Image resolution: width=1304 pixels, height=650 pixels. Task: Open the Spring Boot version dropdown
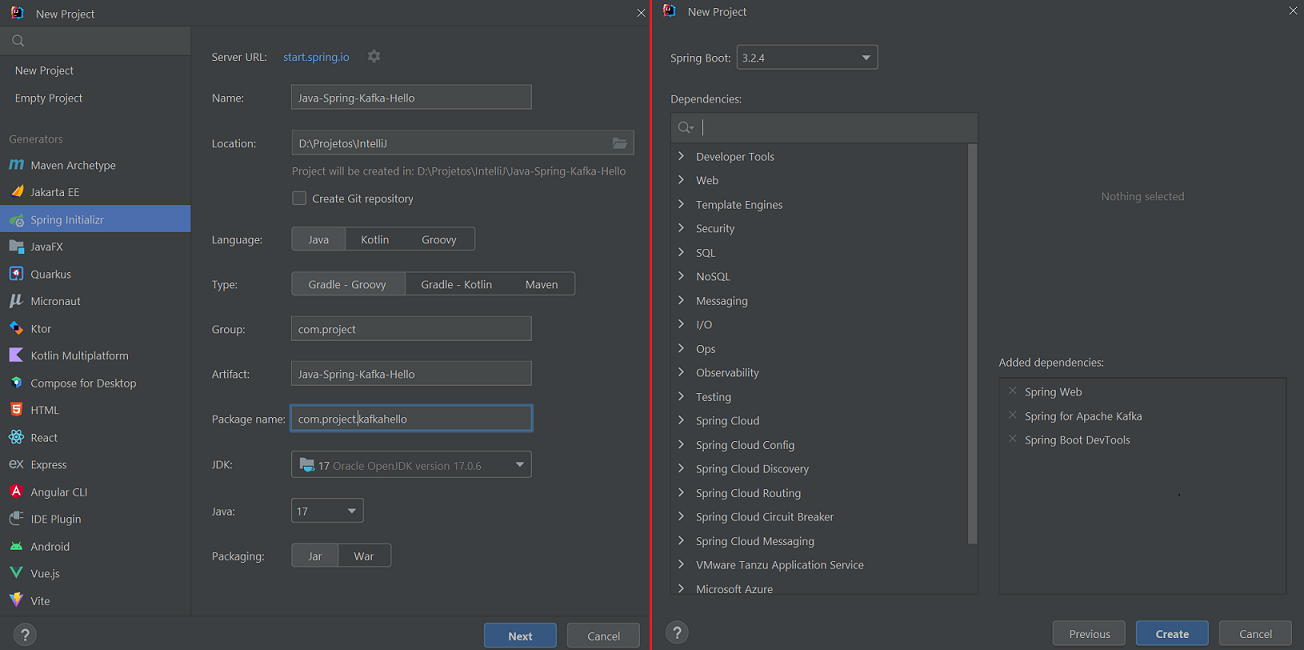807,58
